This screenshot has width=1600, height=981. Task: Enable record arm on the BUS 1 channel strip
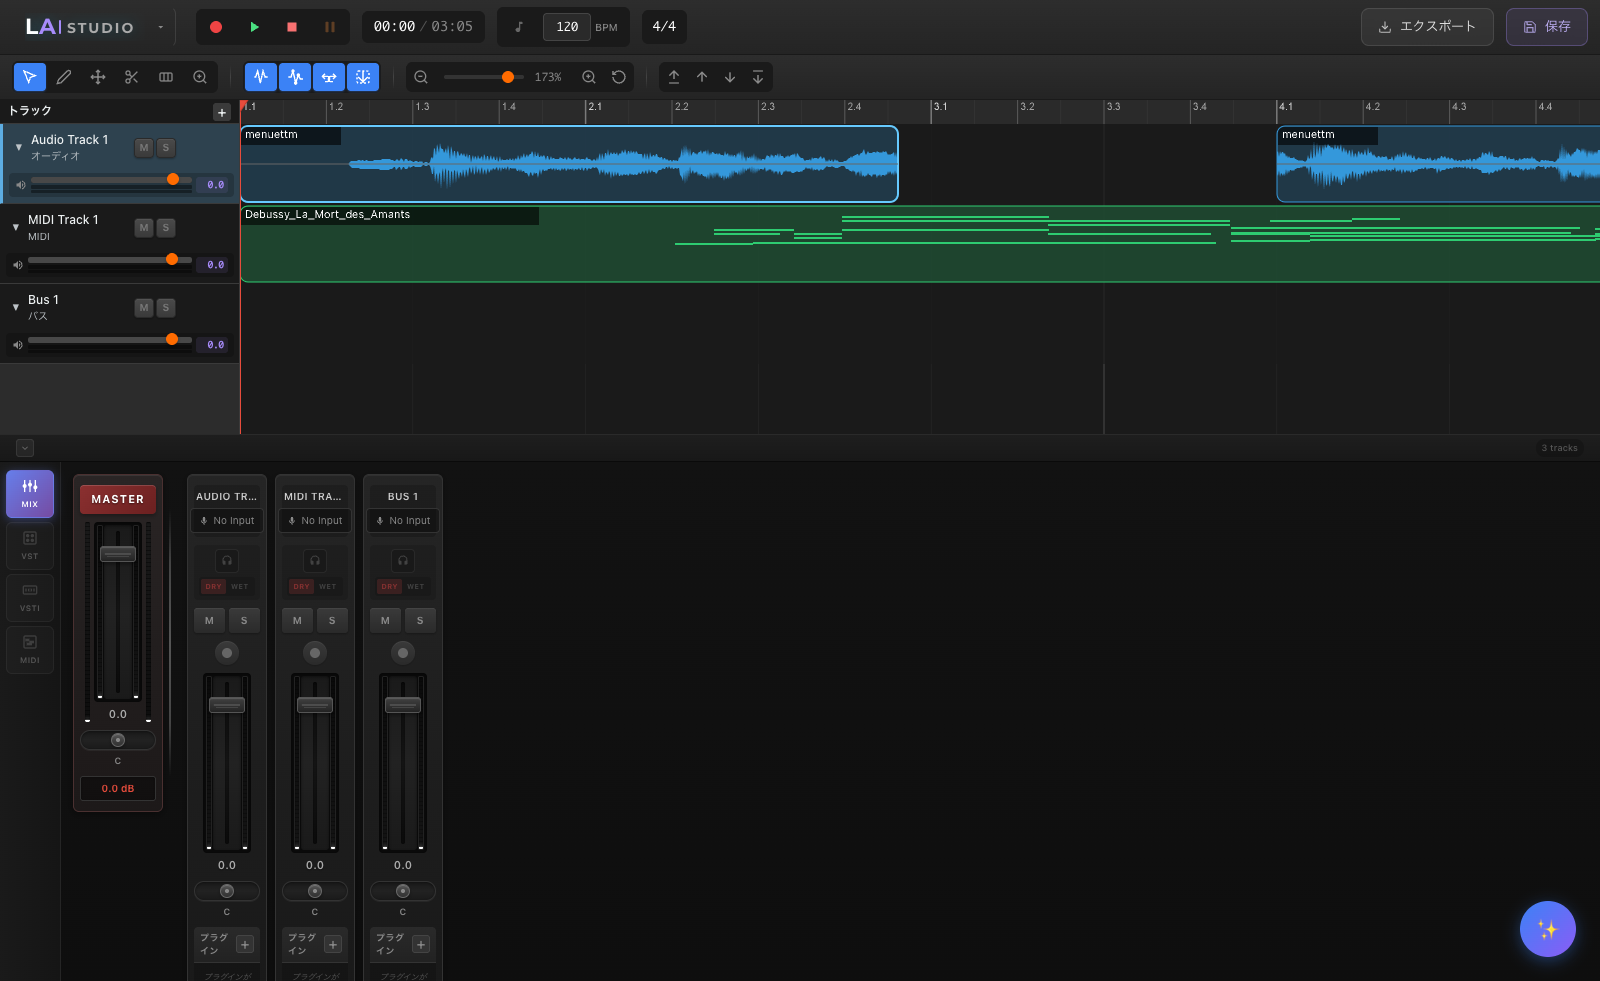click(x=402, y=652)
